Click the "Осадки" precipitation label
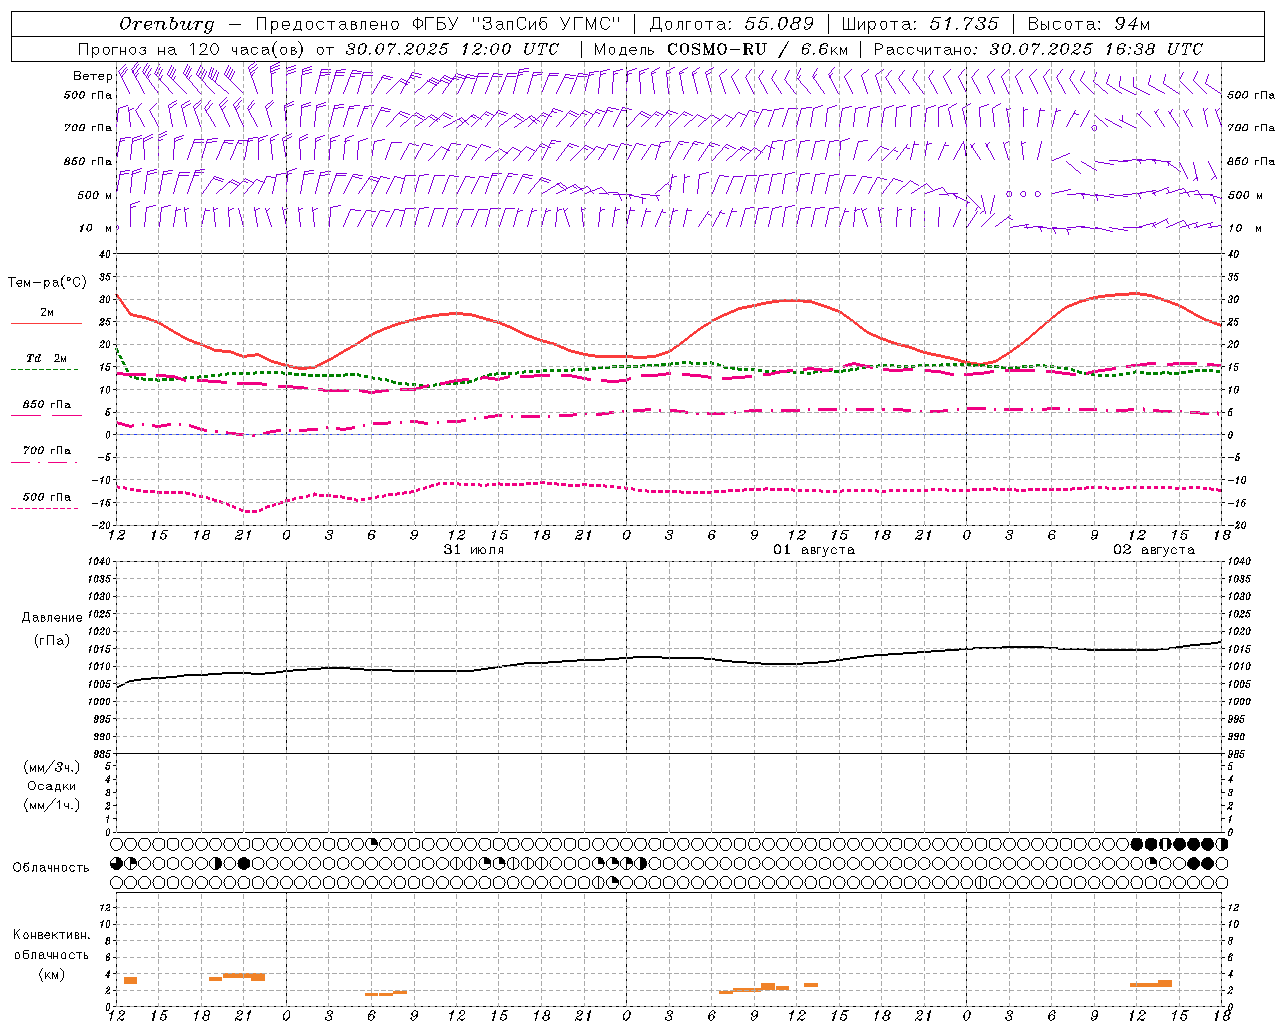Viewport: 1280px width, 1024px height. point(52,786)
